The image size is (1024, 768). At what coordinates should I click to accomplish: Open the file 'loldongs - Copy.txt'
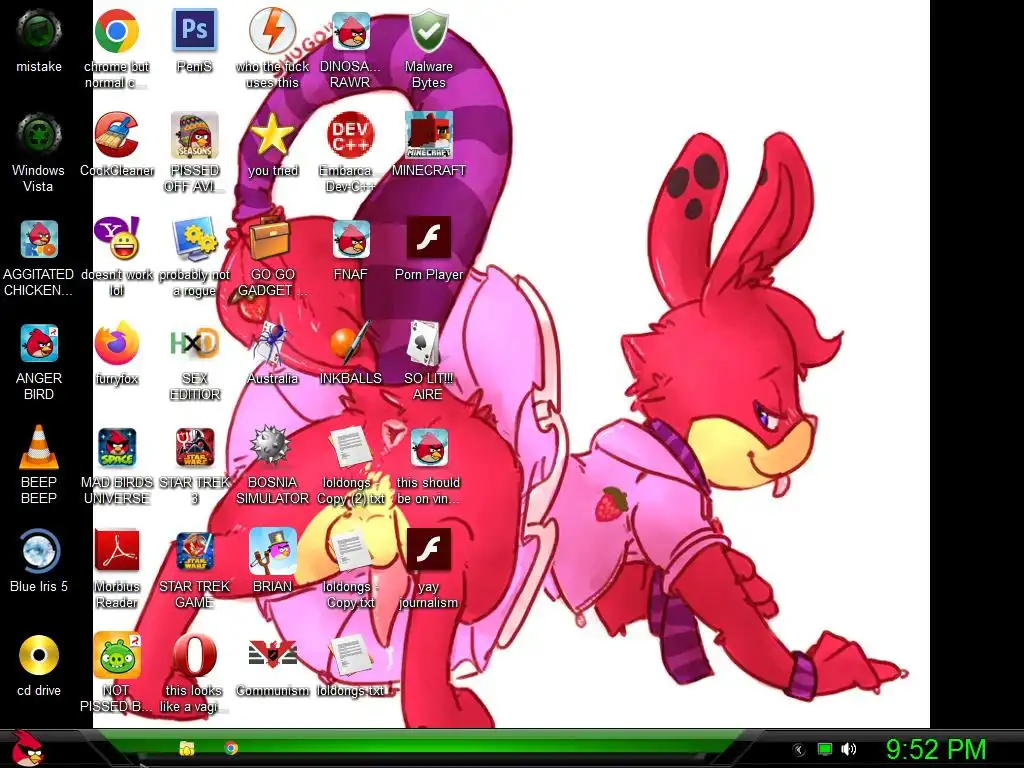(x=351, y=551)
